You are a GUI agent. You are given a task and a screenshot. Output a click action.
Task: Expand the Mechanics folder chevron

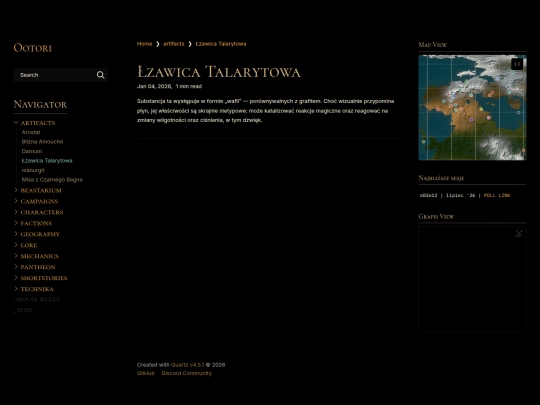[16, 256]
